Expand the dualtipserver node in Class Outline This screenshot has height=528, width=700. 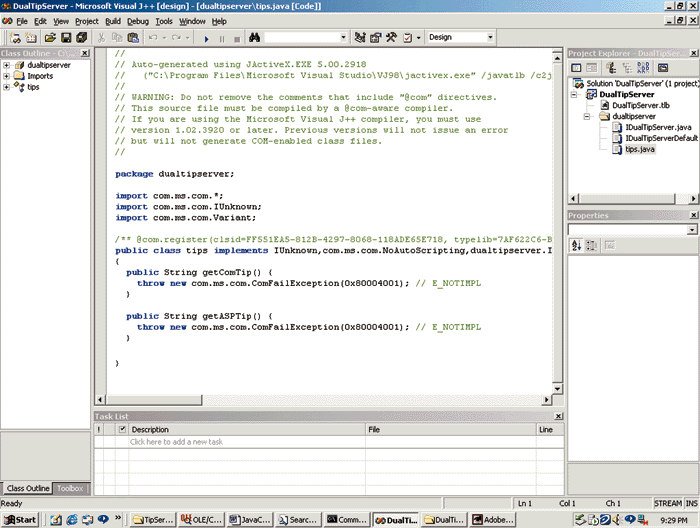(7, 65)
